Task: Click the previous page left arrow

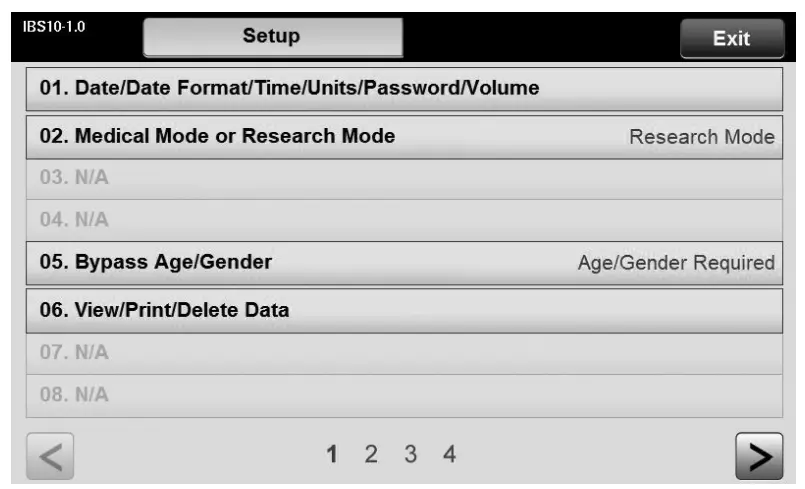Action: point(48,457)
